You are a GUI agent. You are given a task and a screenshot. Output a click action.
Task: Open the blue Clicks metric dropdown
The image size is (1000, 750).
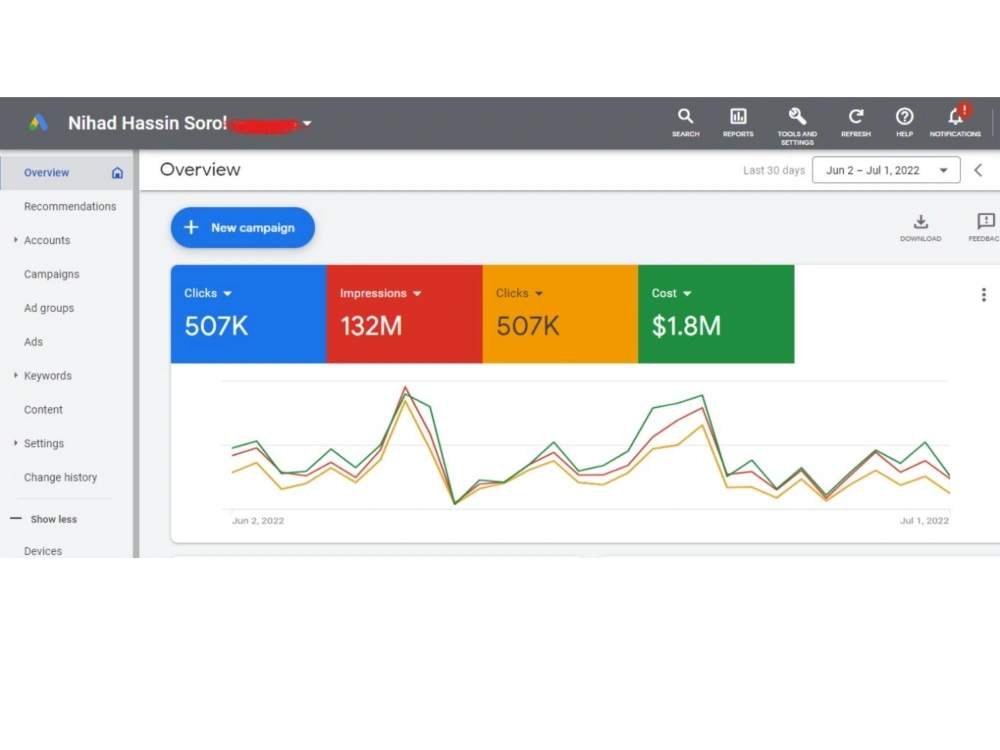[228, 294]
